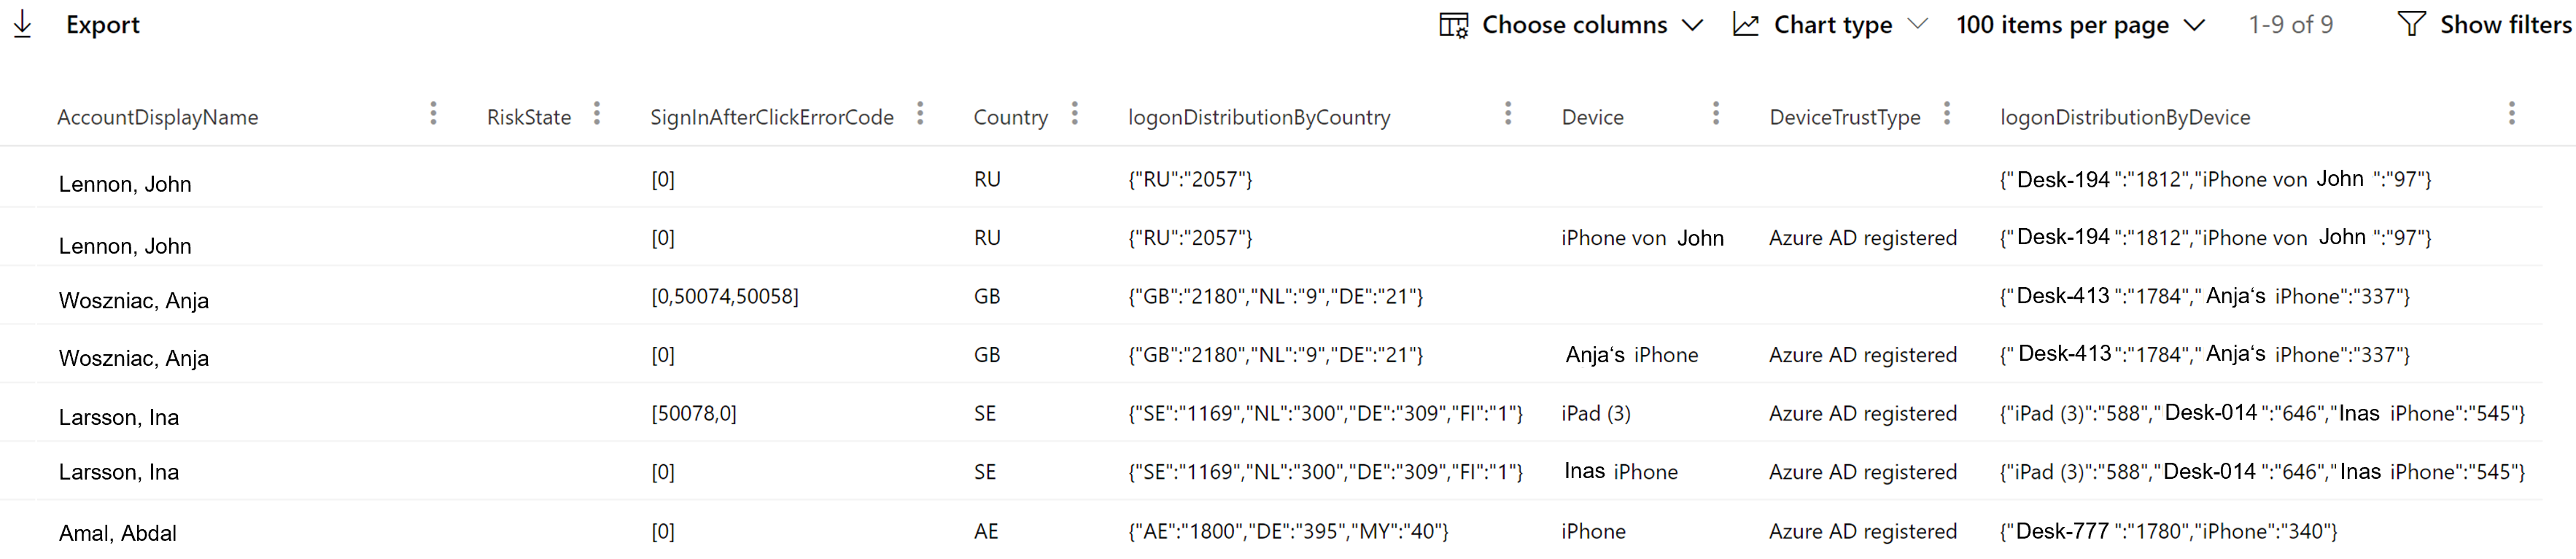Open Device column three-dot menu
Screen dimensions: 2576x559
click(x=1716, y=114)
